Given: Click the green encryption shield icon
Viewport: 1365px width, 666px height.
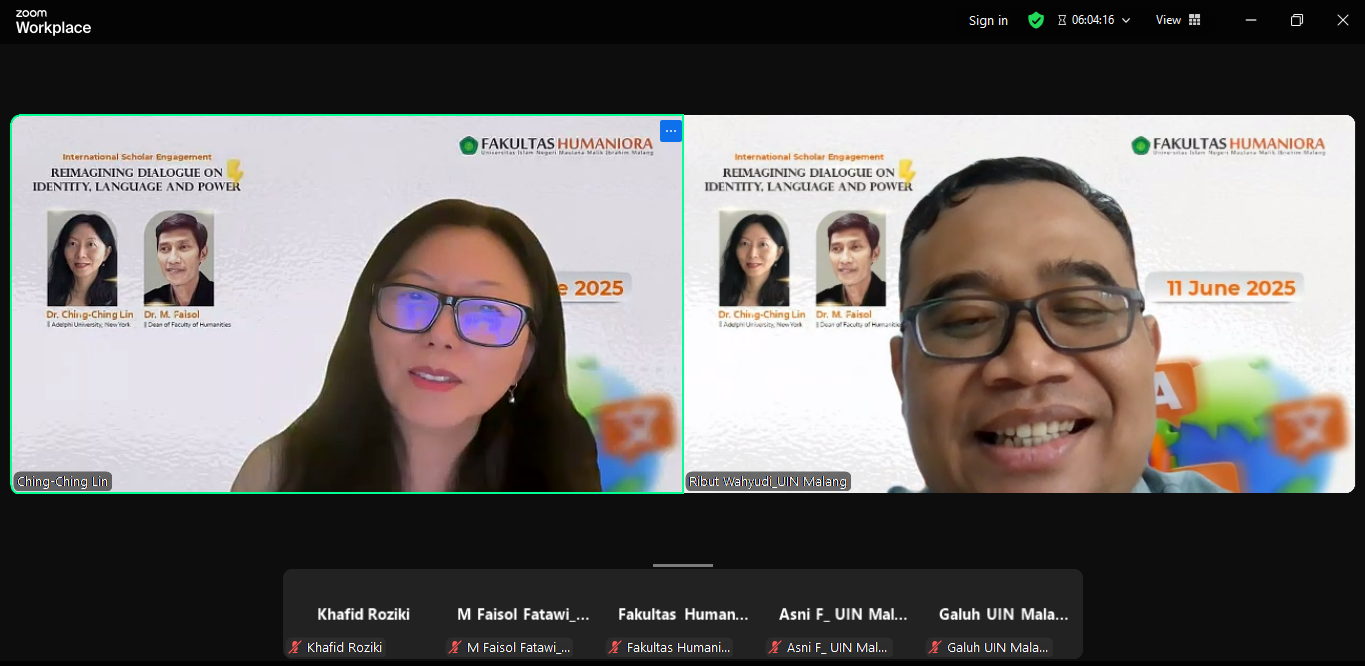Looking at the screenshot, I should pos(1036,20).
